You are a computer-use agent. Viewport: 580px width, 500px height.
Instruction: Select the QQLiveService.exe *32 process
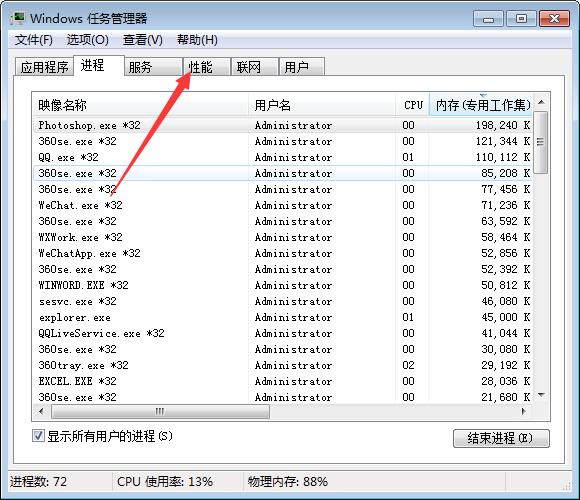(x=283, y=333)
